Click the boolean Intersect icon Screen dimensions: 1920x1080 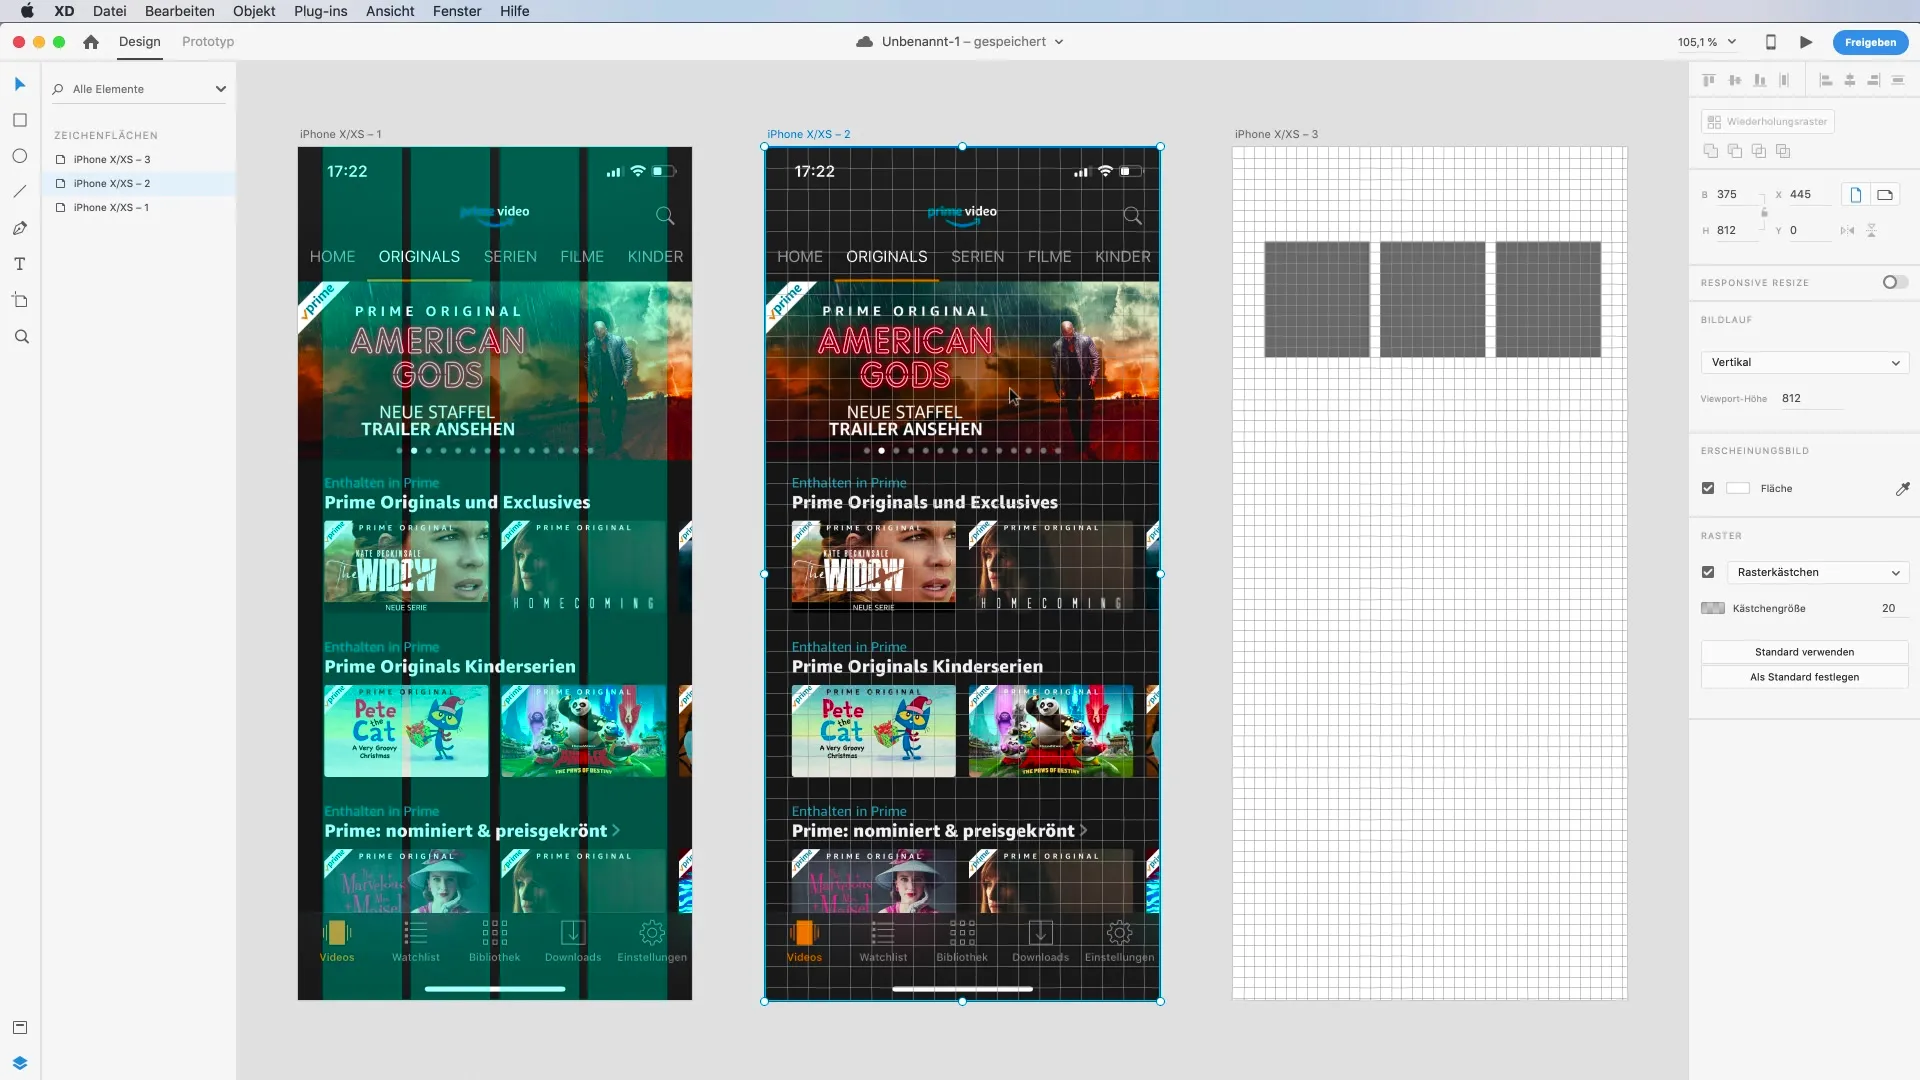[1759, 151]
